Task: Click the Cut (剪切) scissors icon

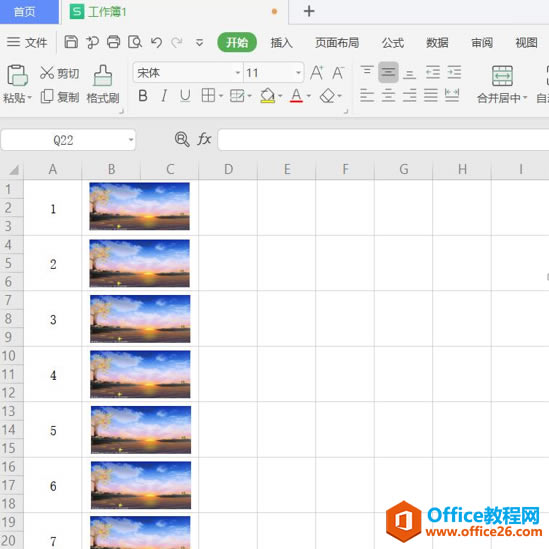Action: click(x=47, y=72)
